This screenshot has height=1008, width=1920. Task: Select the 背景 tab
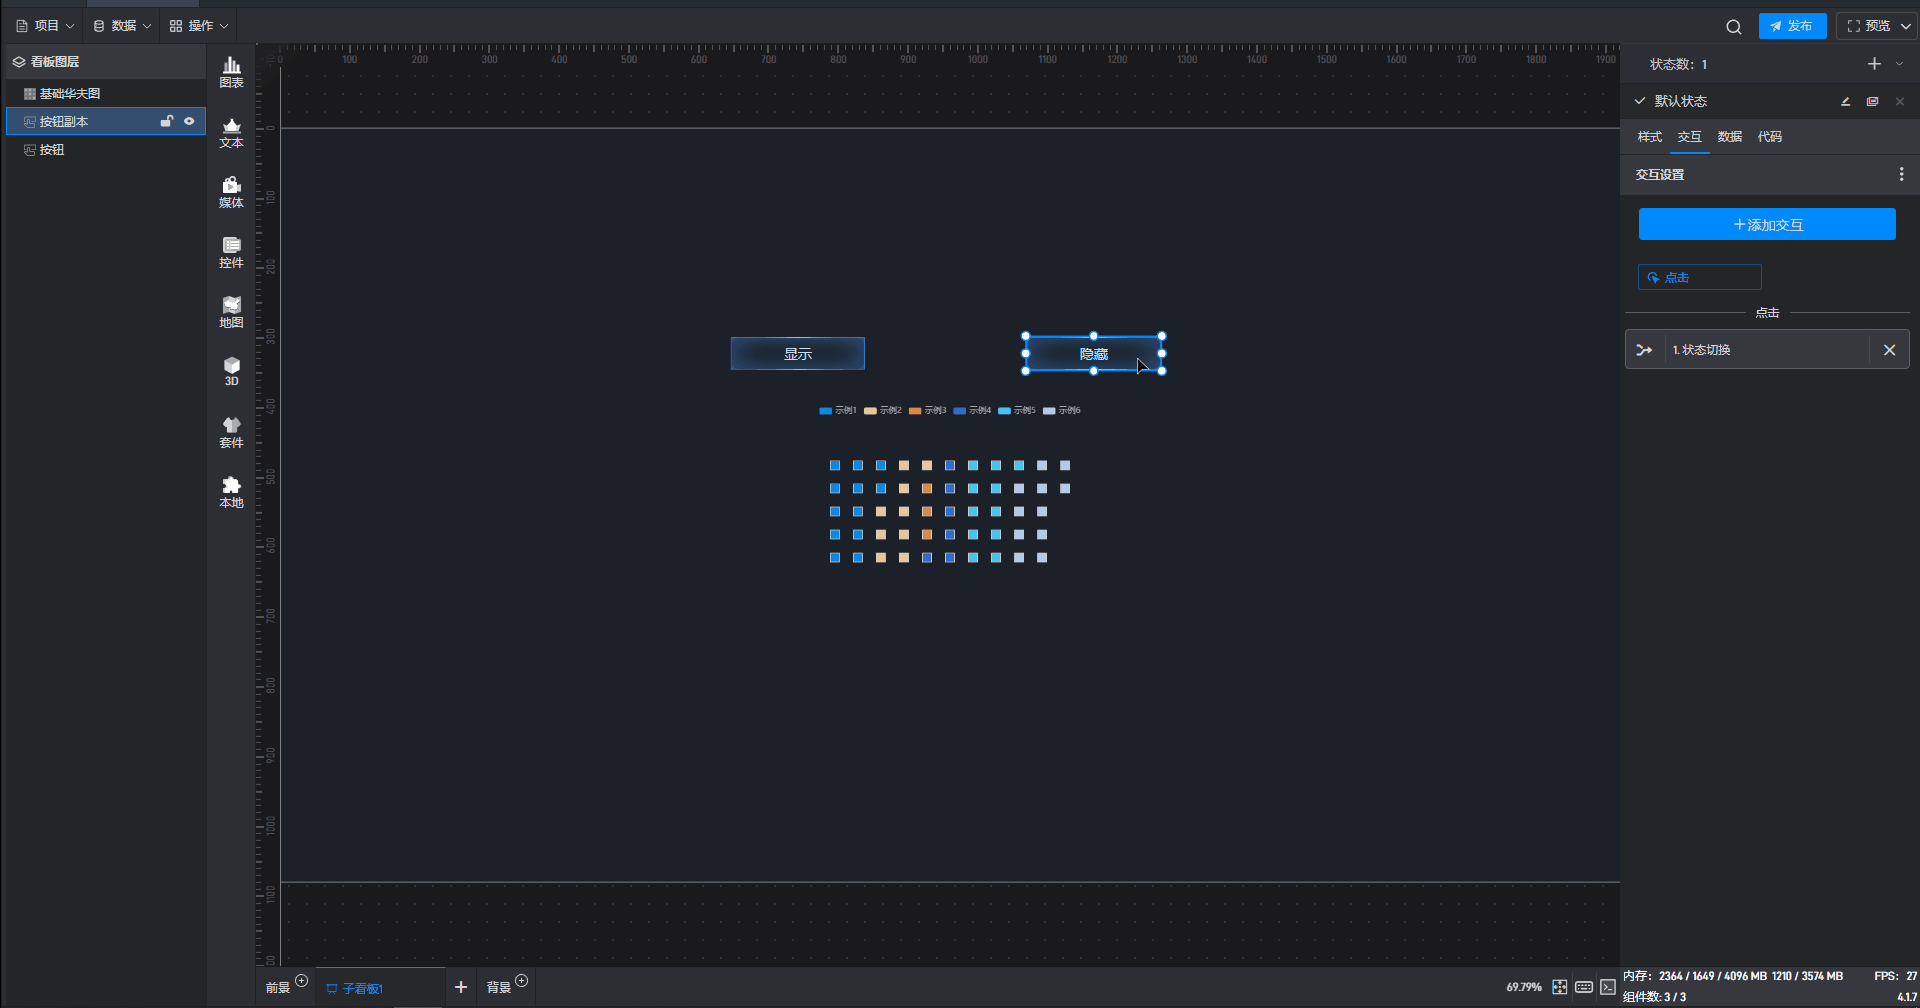click(x=499, y=988)
